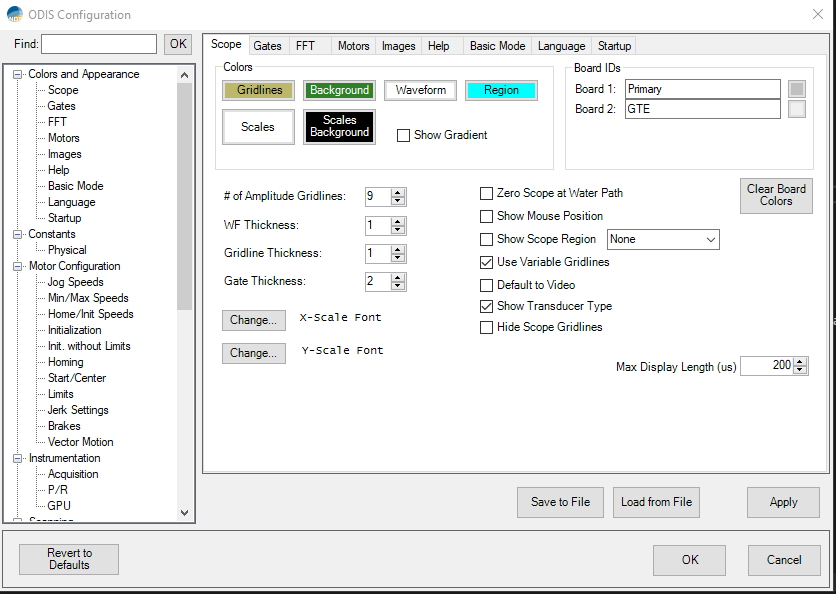Open the cyan Region color swatch

point(501,90)
